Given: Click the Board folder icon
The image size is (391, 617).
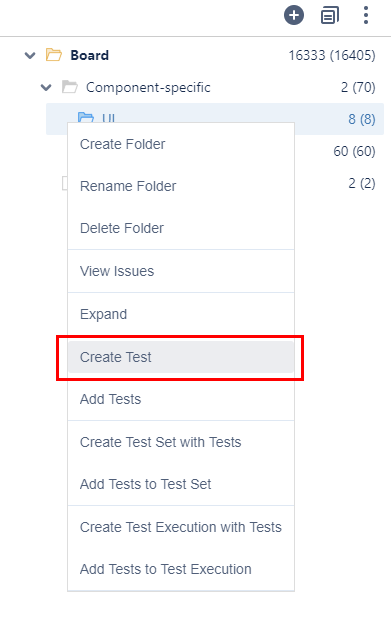Looking at the screenshot, I should click(54, 55).
